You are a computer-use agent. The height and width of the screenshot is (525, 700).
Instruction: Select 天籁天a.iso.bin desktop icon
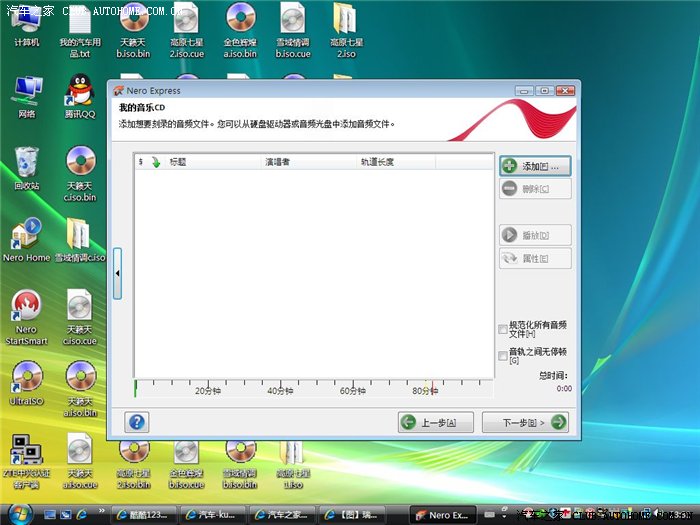(80, 389)
